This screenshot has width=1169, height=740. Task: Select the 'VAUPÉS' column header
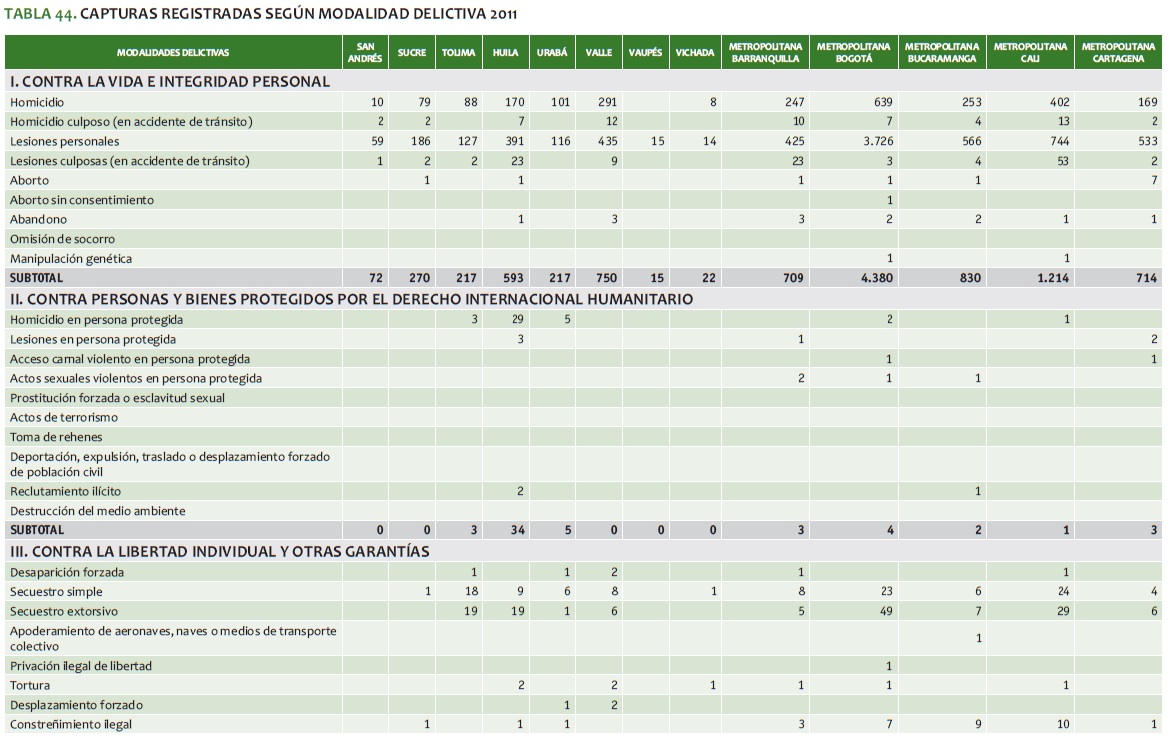pyautogui.click(x=645, y=52)
